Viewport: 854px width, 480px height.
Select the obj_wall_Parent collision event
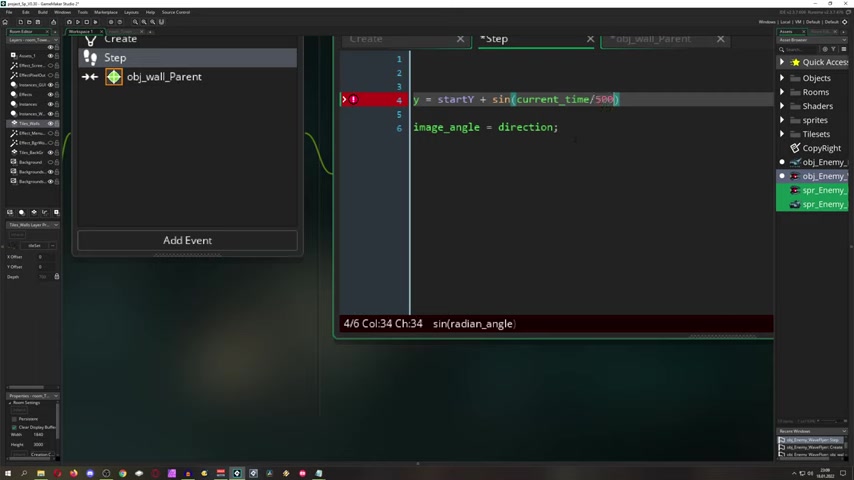coord(188,77)
